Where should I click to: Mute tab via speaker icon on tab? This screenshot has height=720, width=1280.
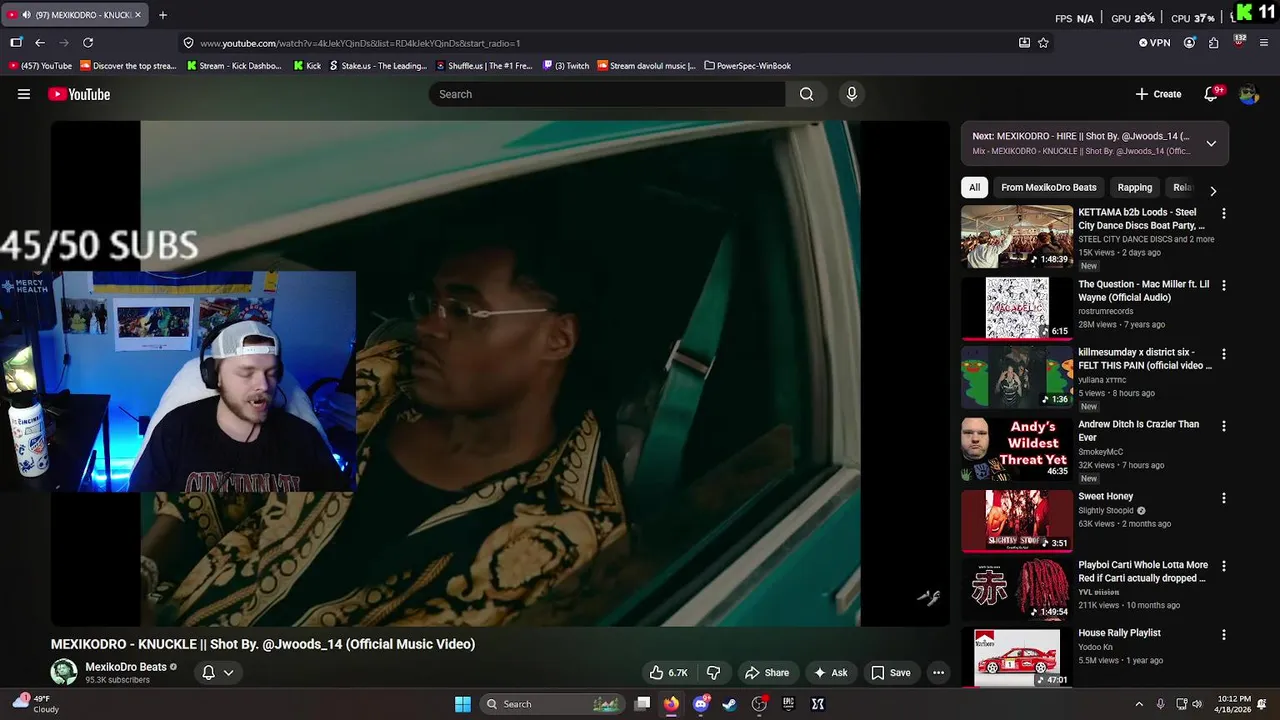[x=26, y=15]
